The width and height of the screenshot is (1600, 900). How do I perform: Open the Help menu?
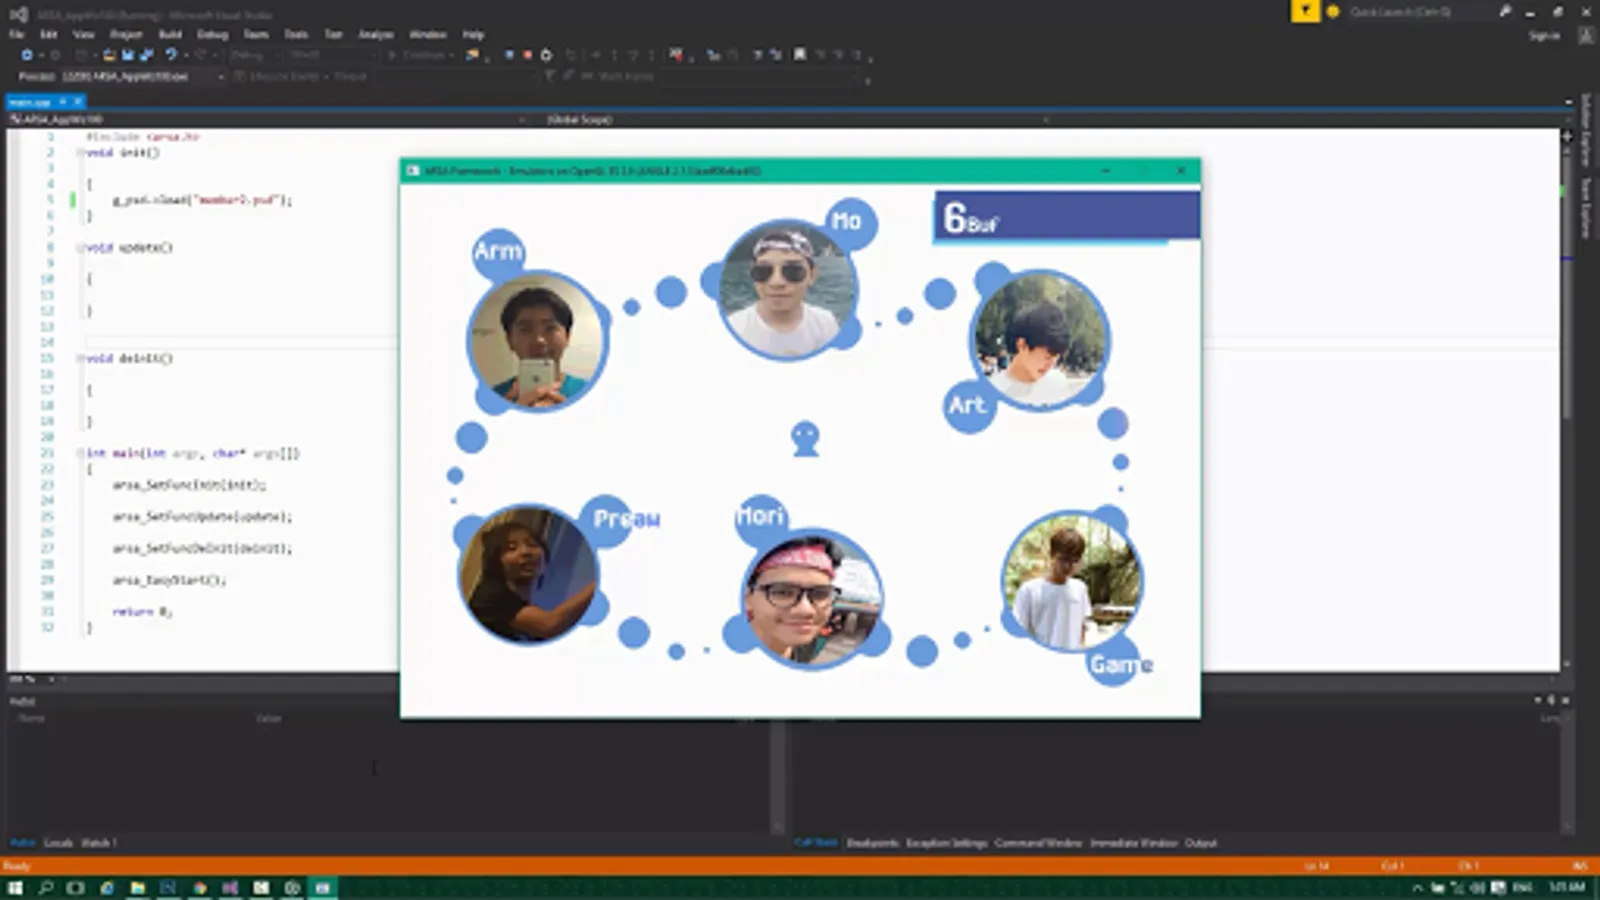point(473,34)
